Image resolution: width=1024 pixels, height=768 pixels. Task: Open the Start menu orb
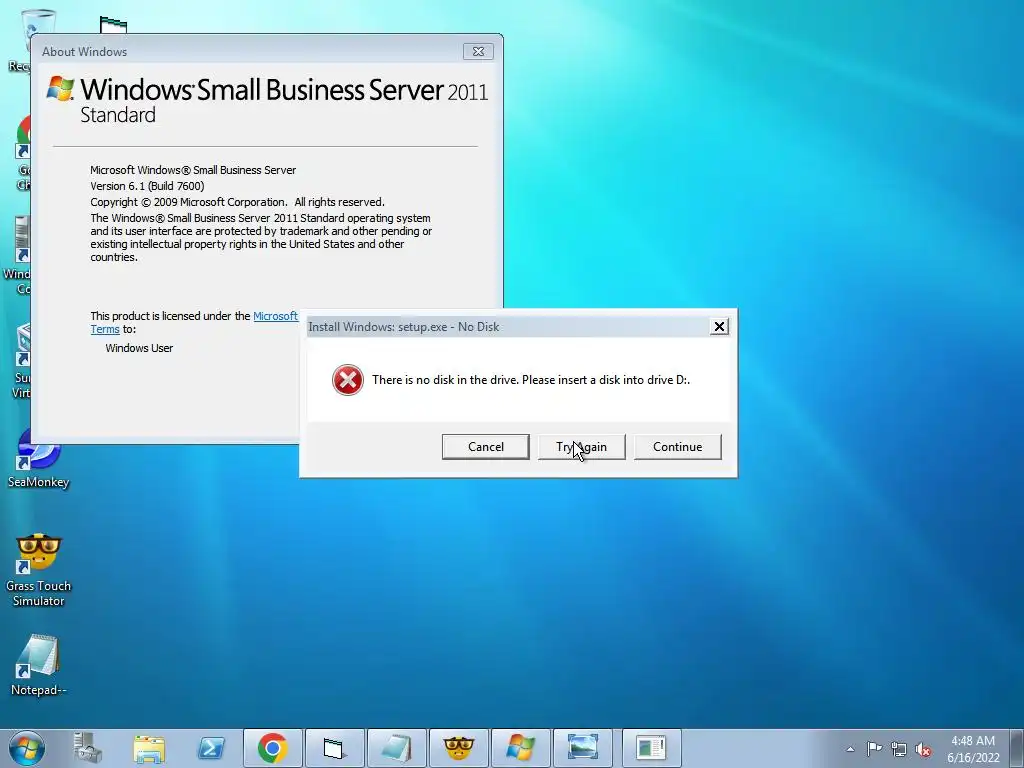pyautogui.click(x=27, y=748)
